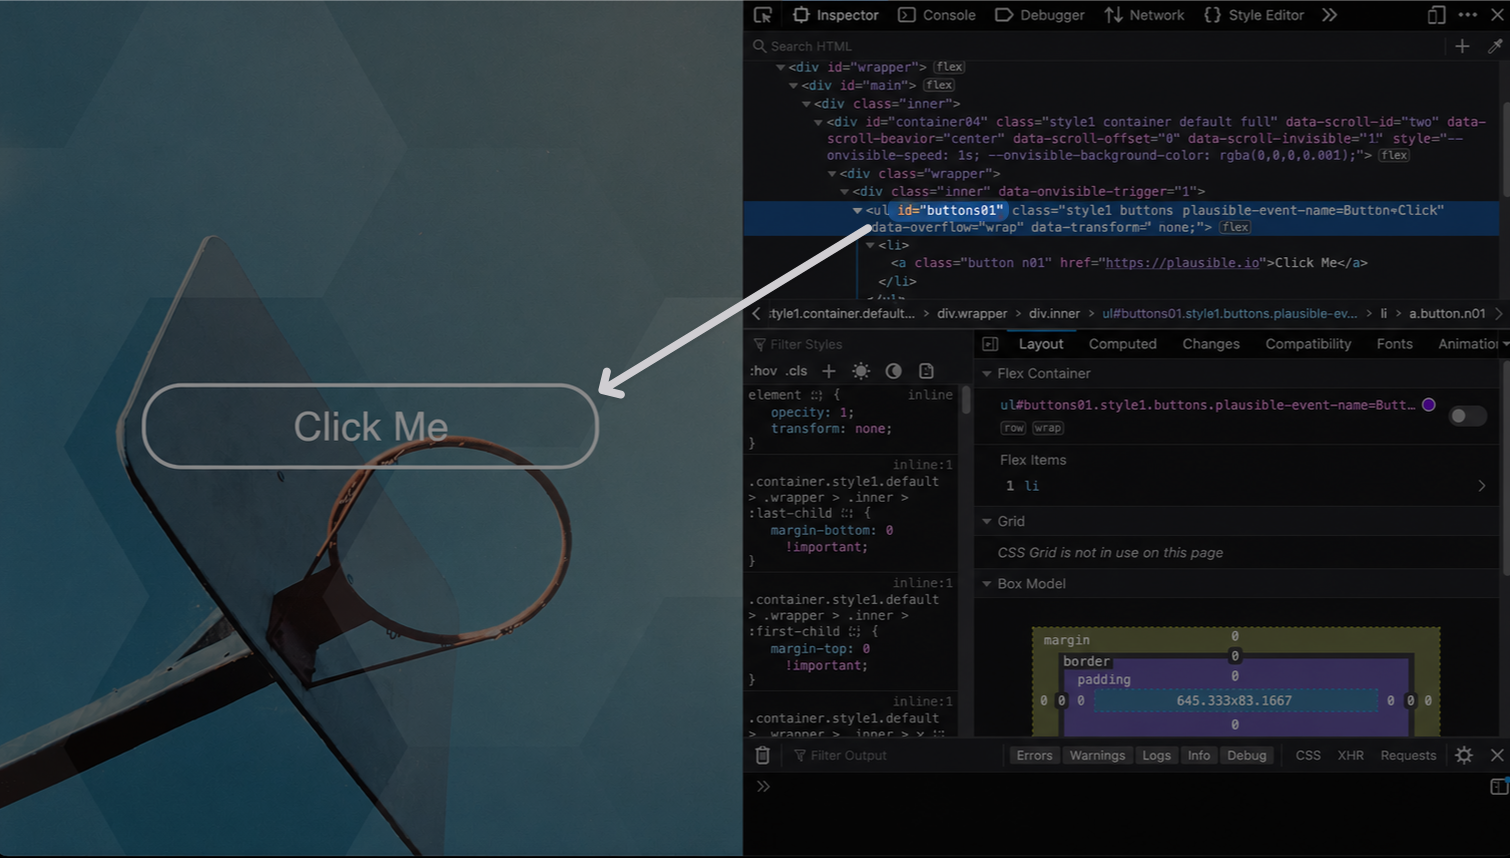Open the Network tab

point(1144,15)
